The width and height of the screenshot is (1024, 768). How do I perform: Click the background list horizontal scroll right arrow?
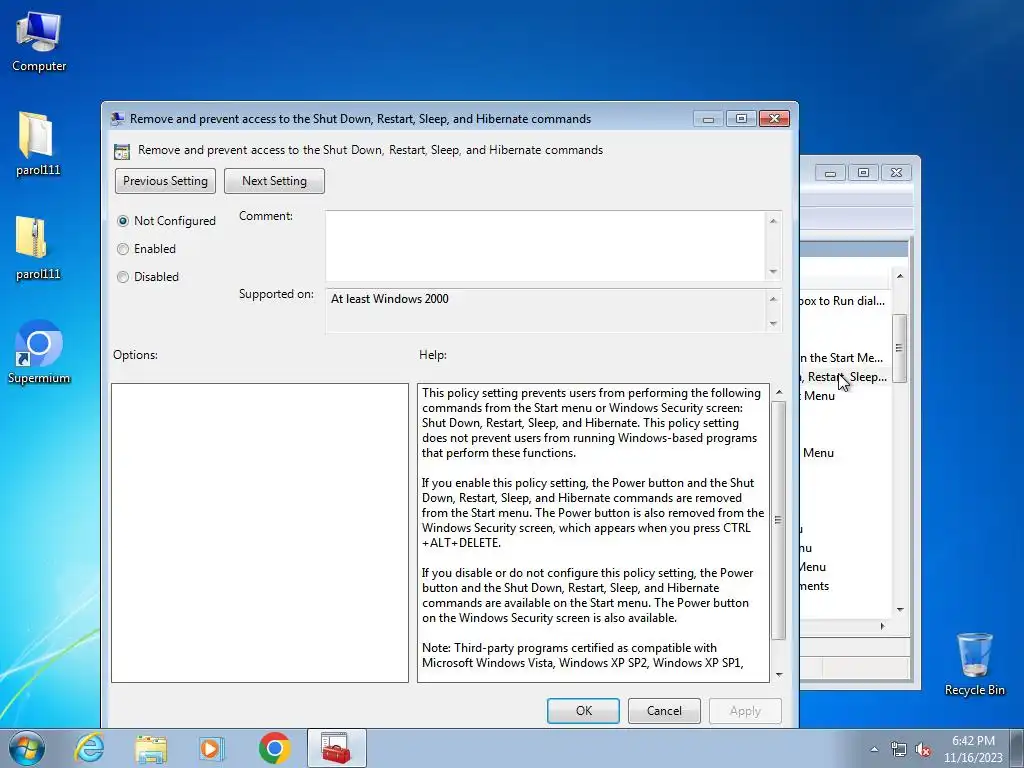[x=882, y=626]
